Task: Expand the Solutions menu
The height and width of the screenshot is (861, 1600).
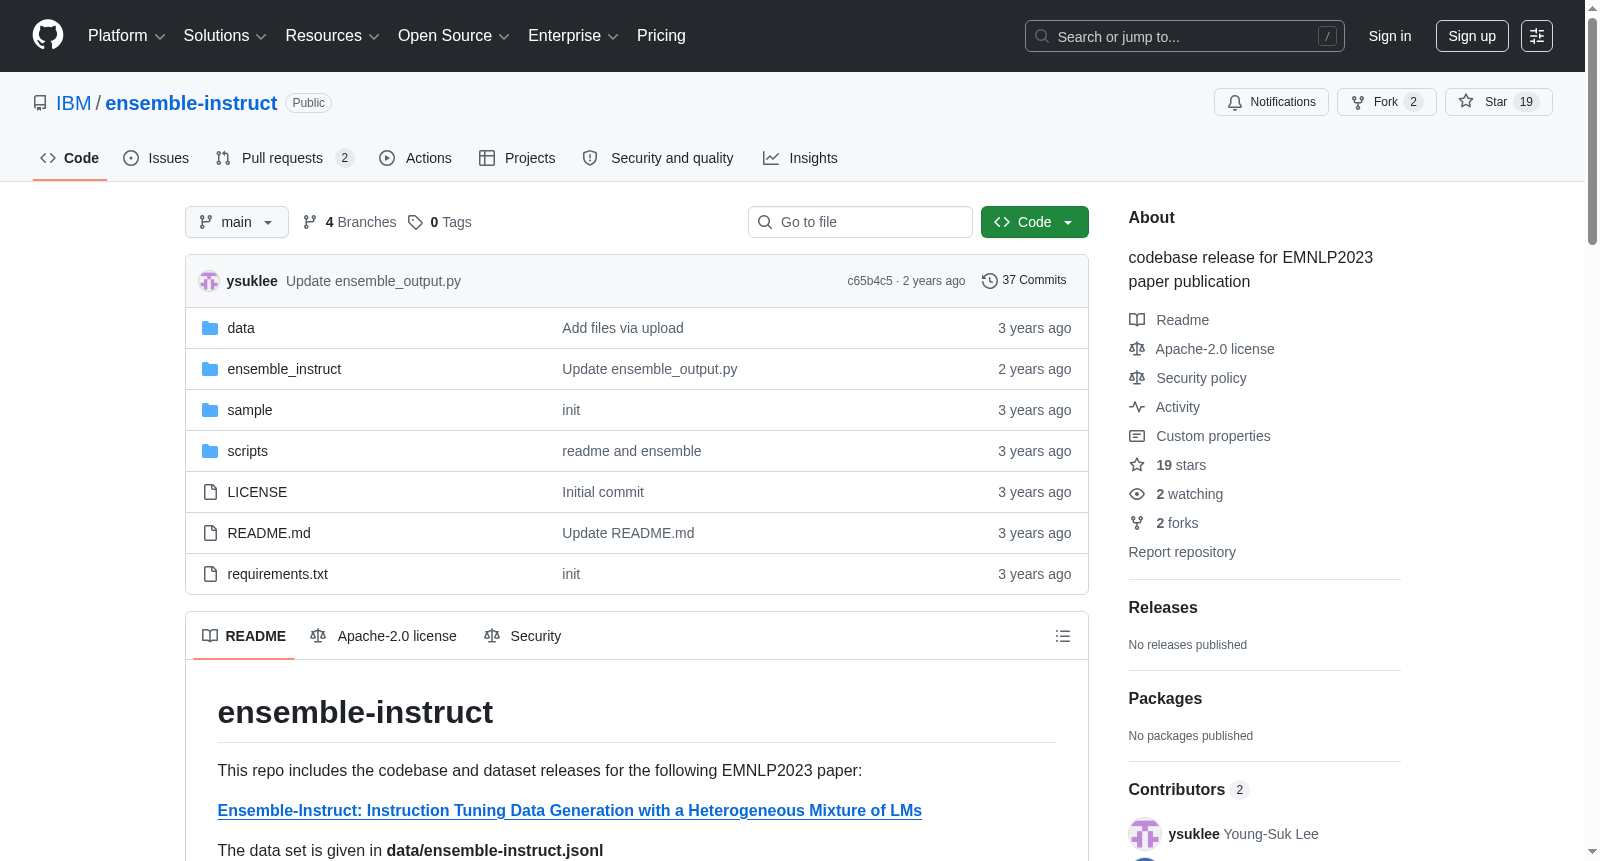Action: 225,36
